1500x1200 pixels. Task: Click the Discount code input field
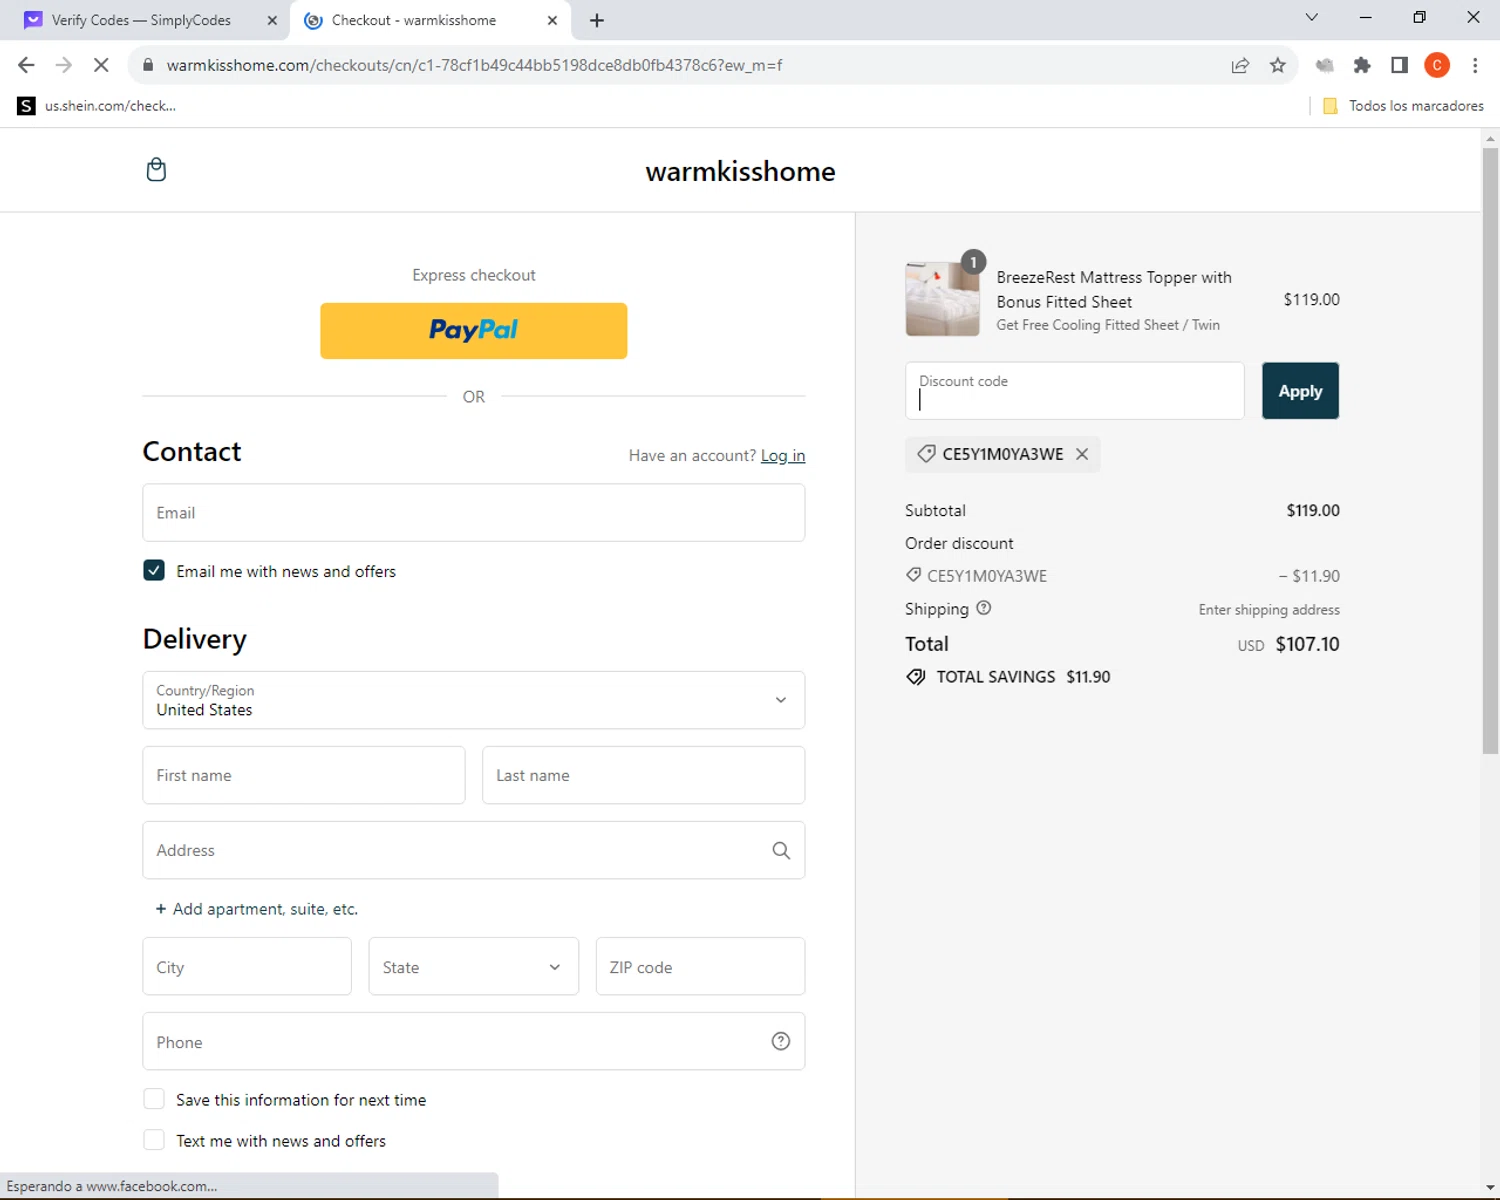click(1075, 391)
